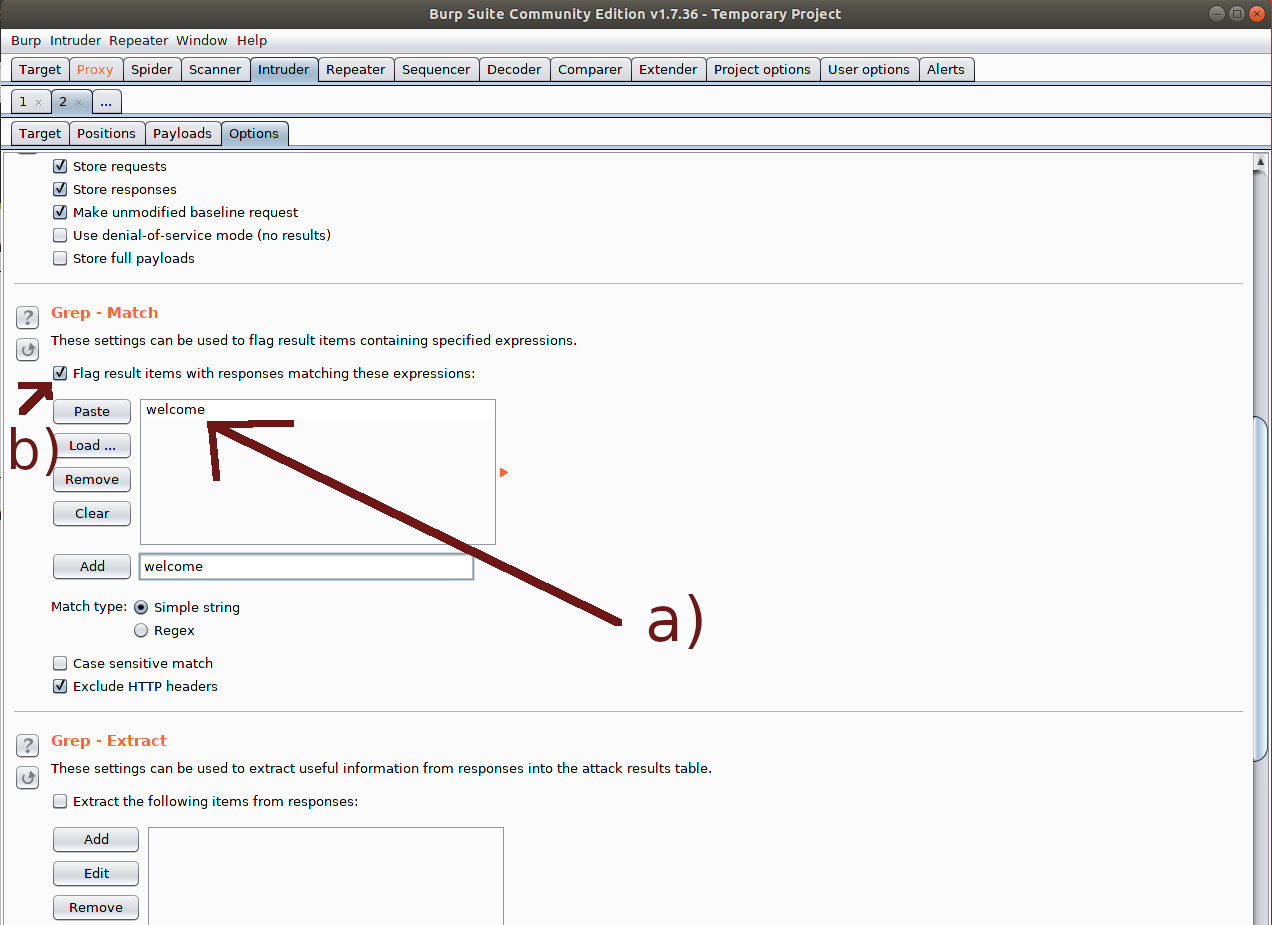Screen dimensions: 1272x925
Task: Close Intruder attack tab 2
Action: 78,102
